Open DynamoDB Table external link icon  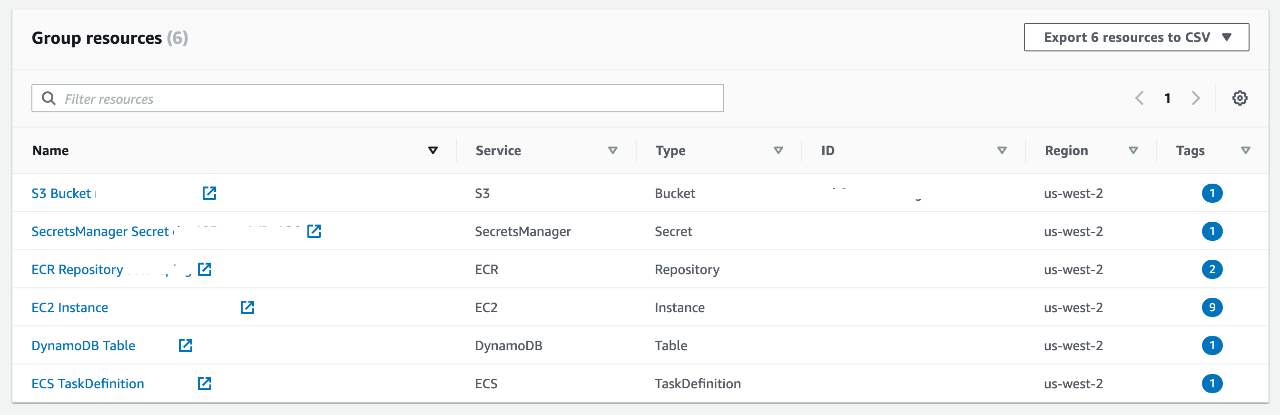coord(186,345)
